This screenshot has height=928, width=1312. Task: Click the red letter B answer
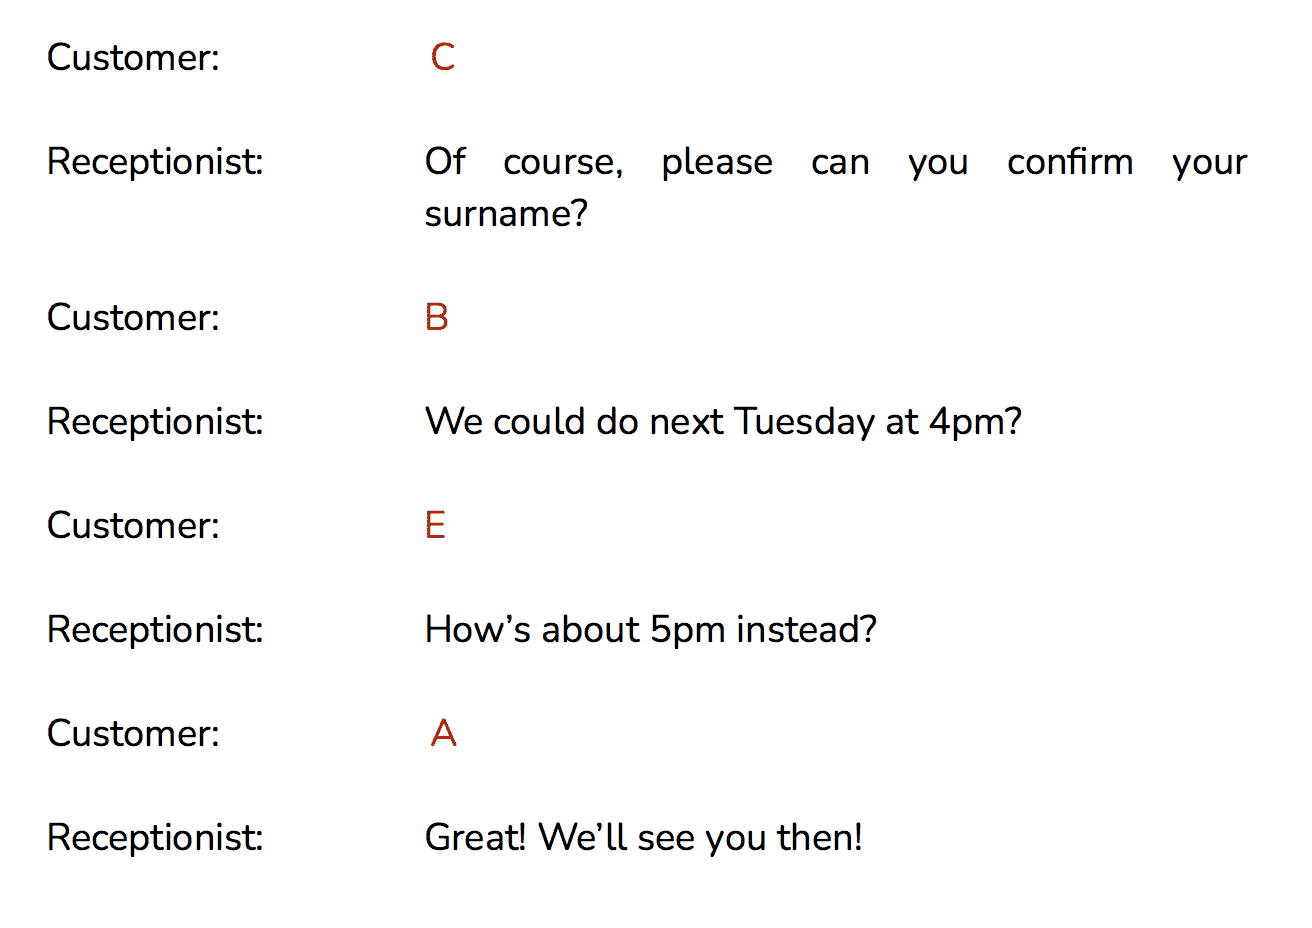(437, 317)
